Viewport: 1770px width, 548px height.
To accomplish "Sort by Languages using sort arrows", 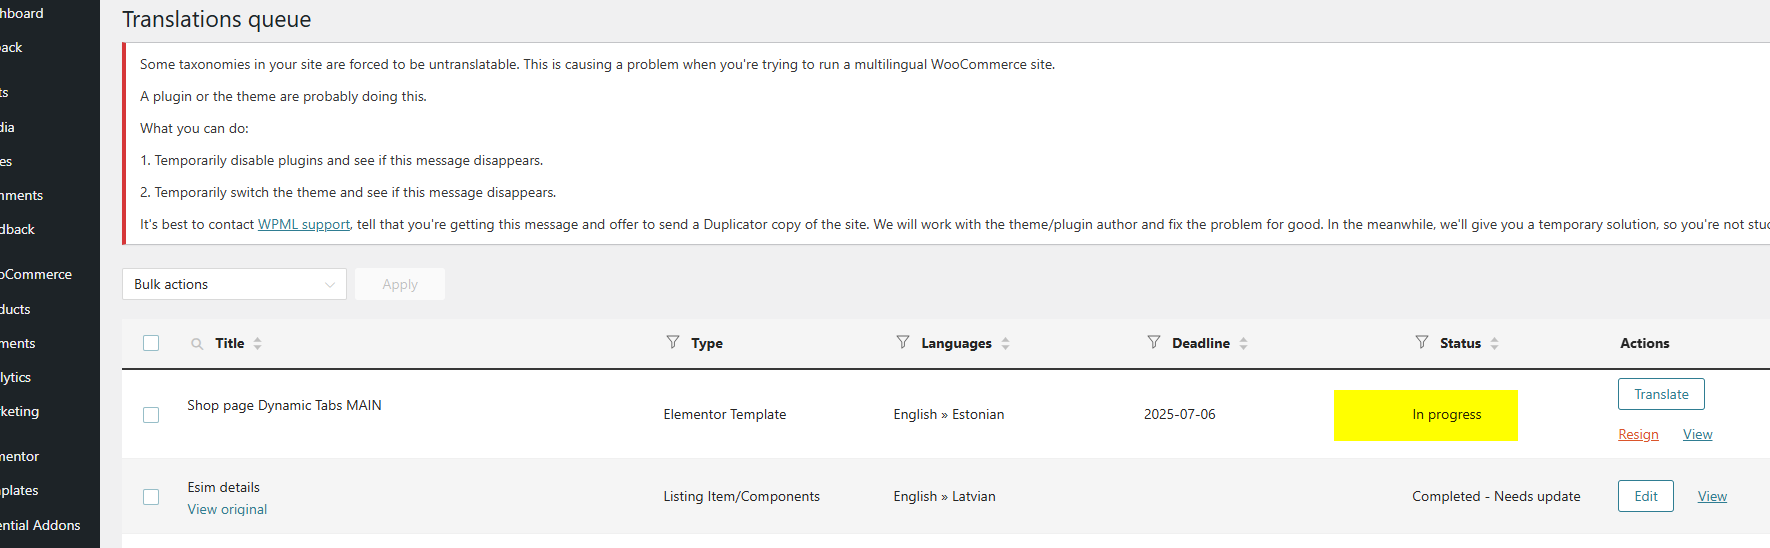I will pos(1006,343).
